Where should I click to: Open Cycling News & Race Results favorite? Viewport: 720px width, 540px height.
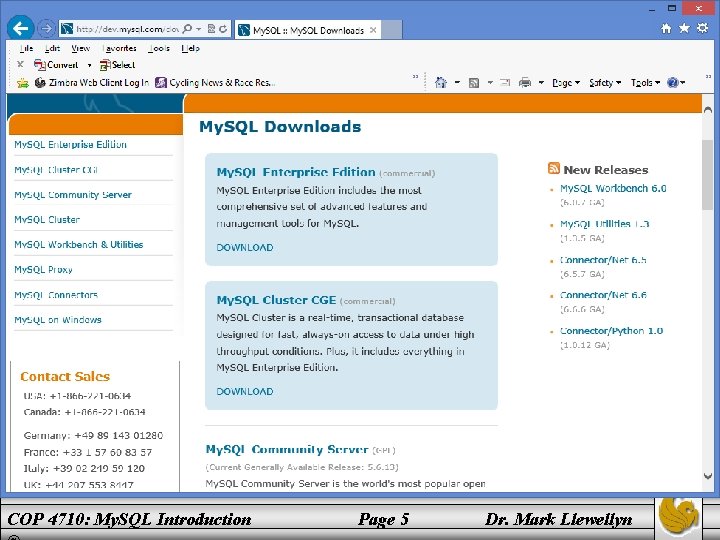[215, 83]
